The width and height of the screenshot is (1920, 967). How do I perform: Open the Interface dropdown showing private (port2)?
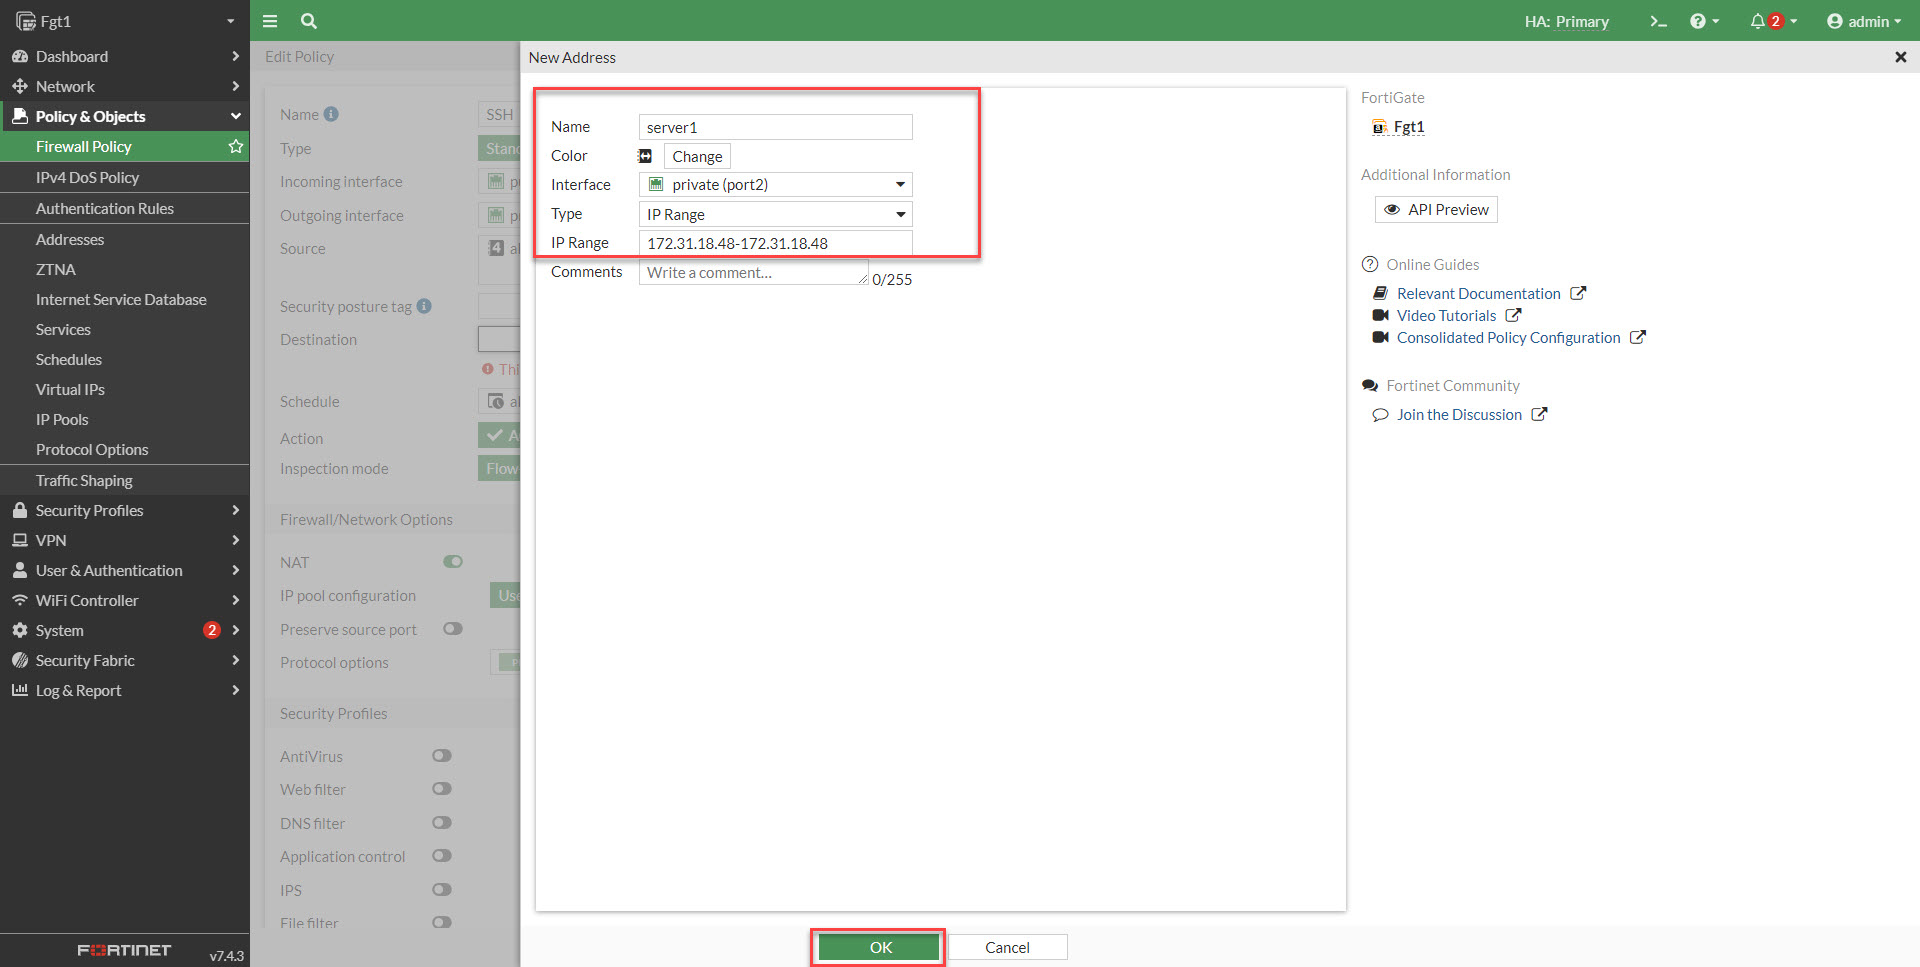coord(775,184)
